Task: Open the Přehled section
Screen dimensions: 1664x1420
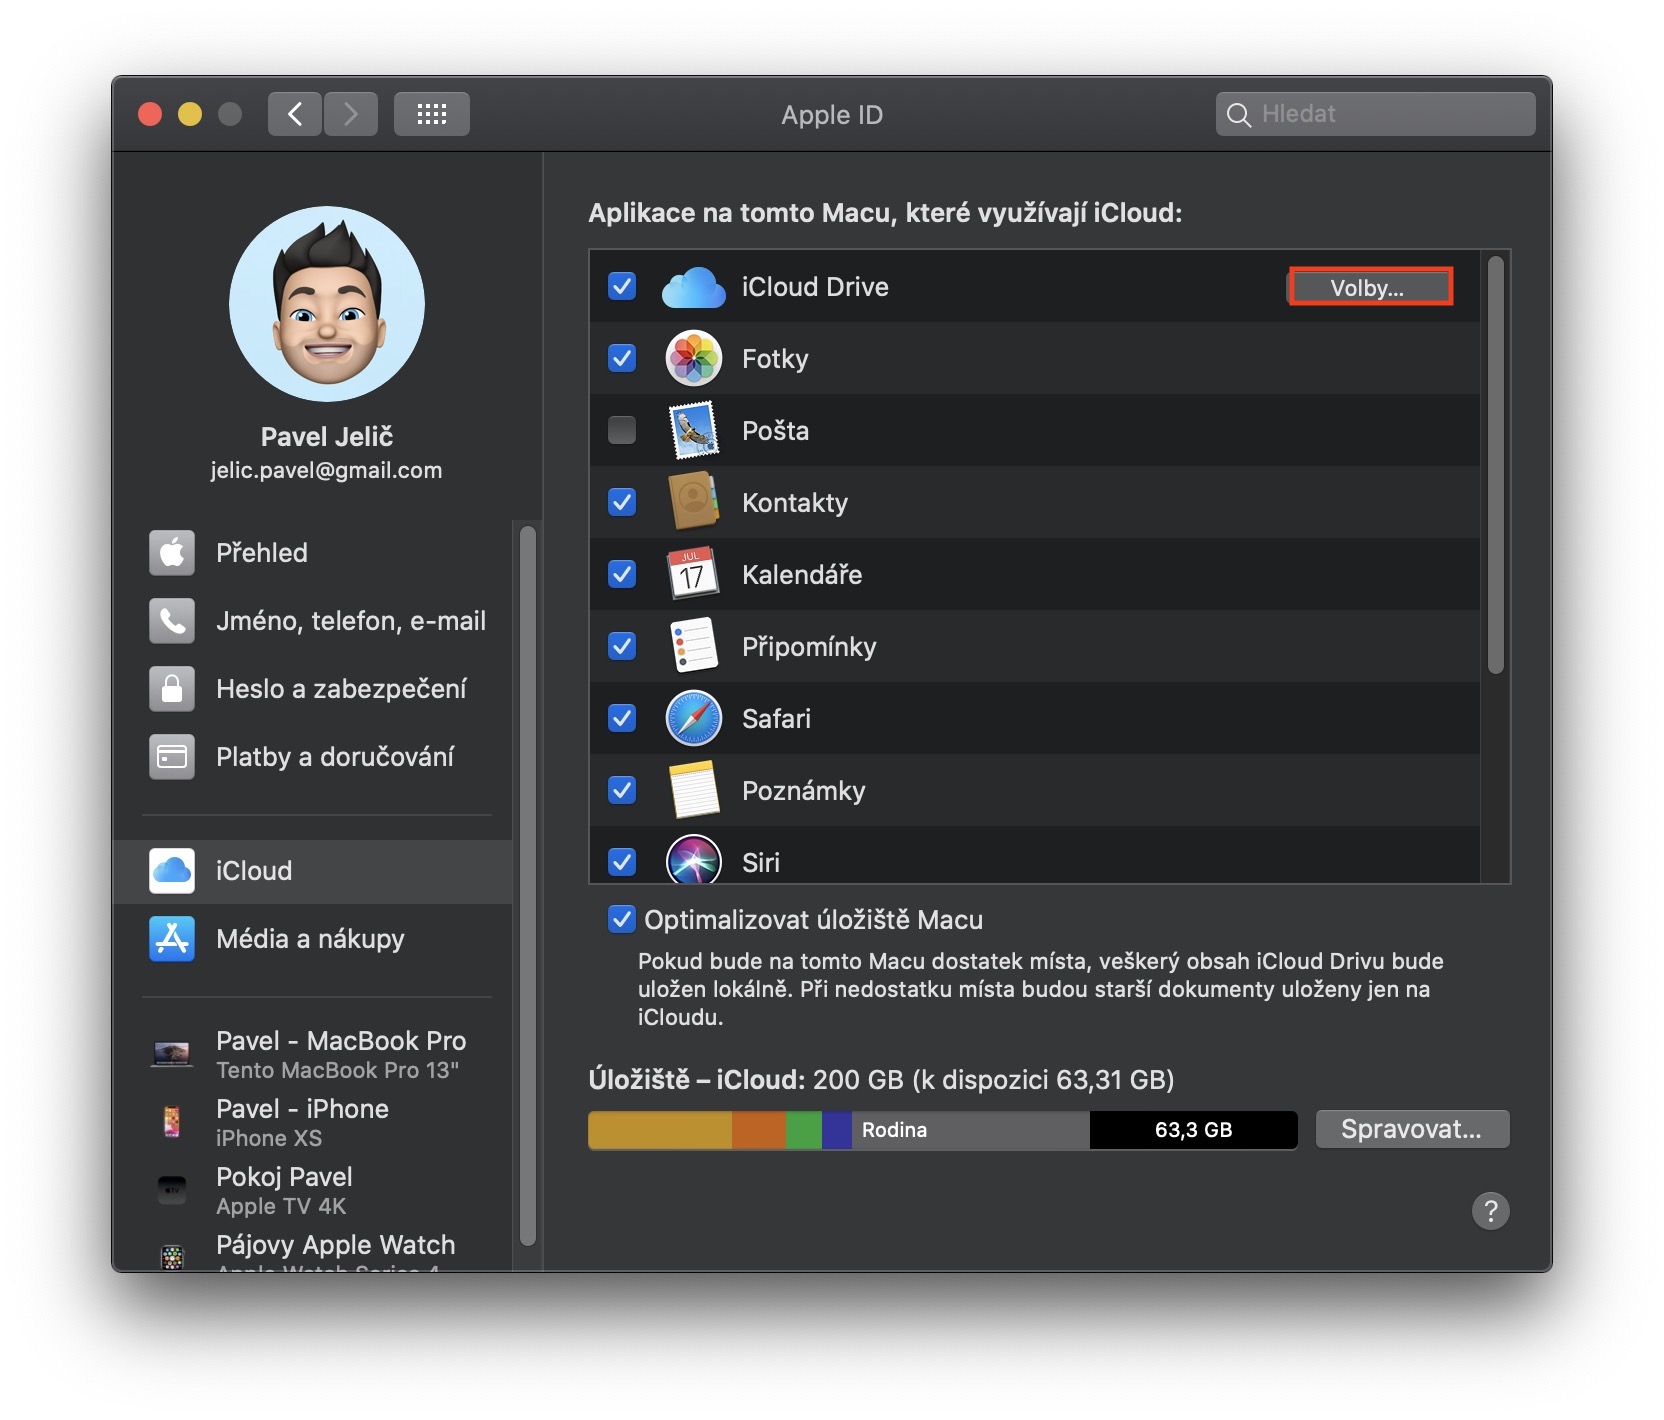Action: [x=313, y=553]
